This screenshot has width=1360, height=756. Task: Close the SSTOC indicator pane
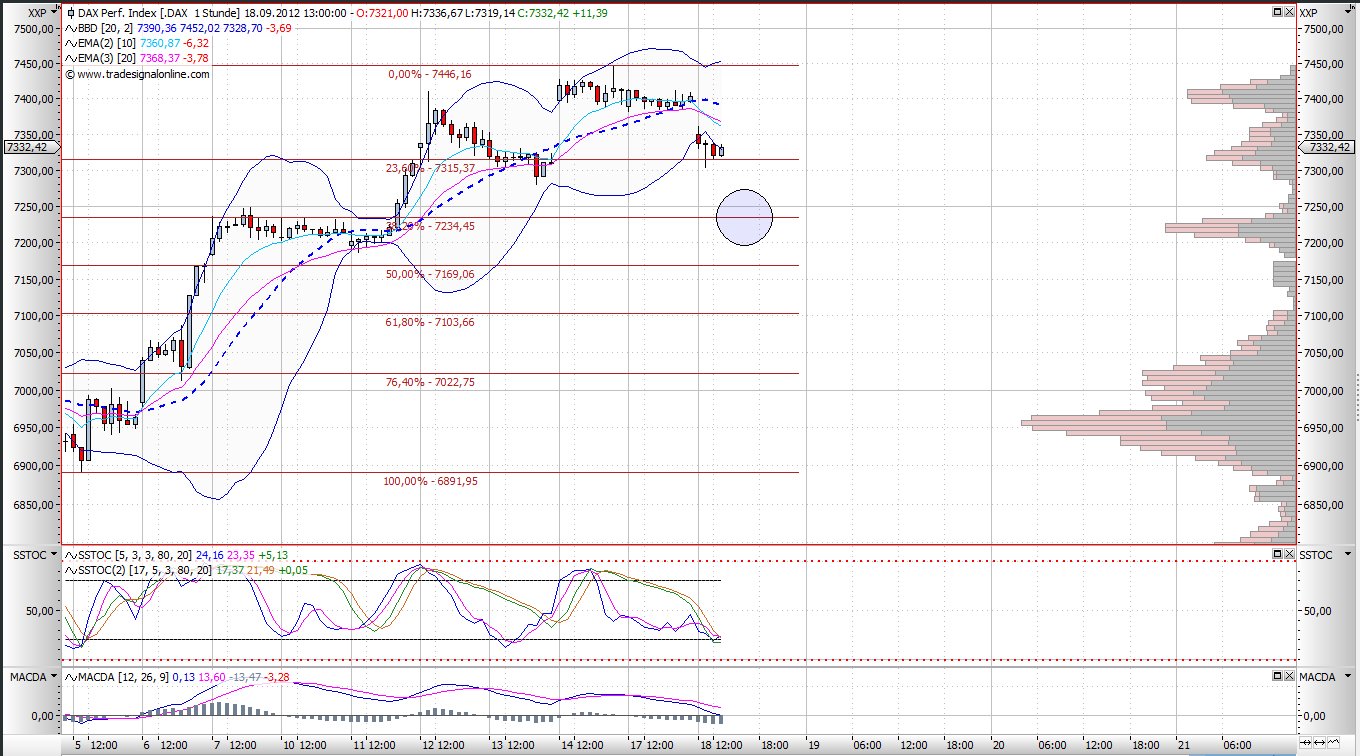point(1288,554)
